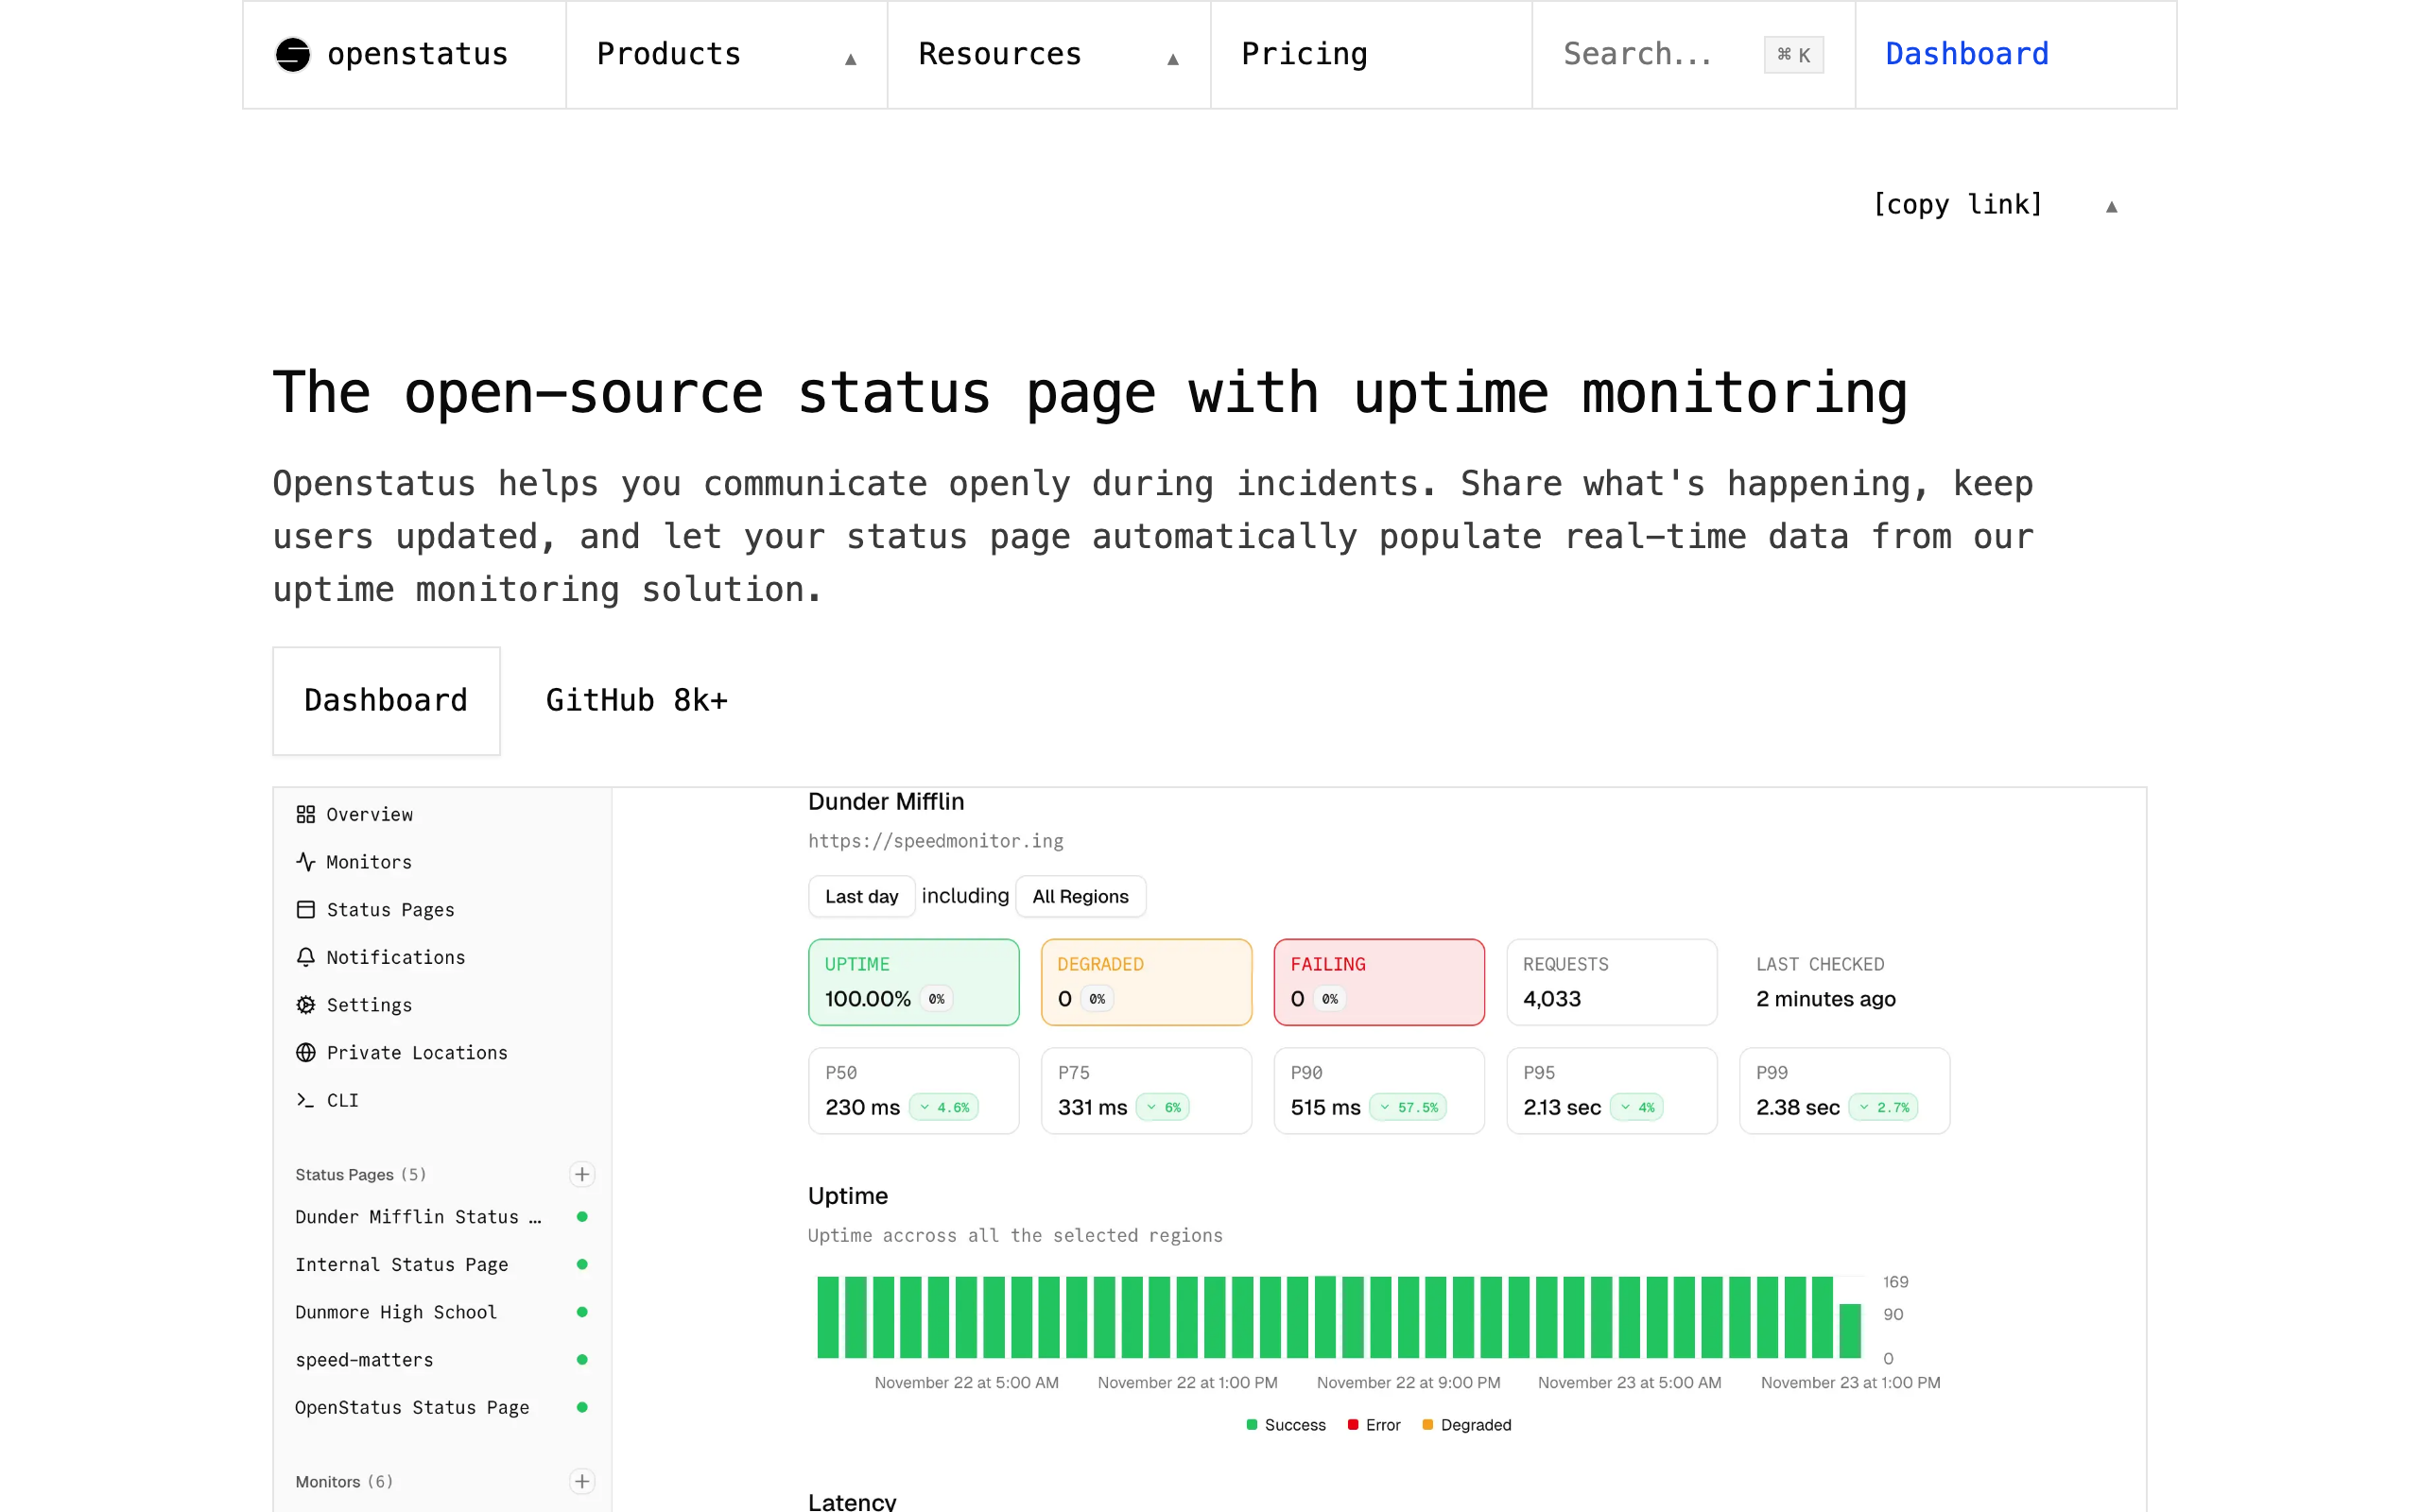Open the Pricing menu item
This screenshot has height=1512, width=2420.
coord(1304,54)
